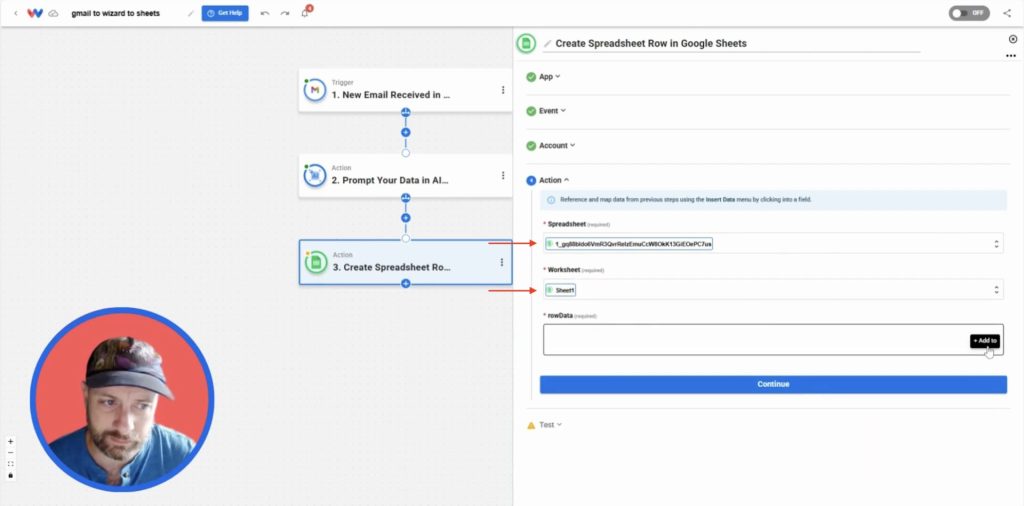Open the W logo home icon
Image resolution: width=1024 pixels, height=506 pixels.
point(35,13)
